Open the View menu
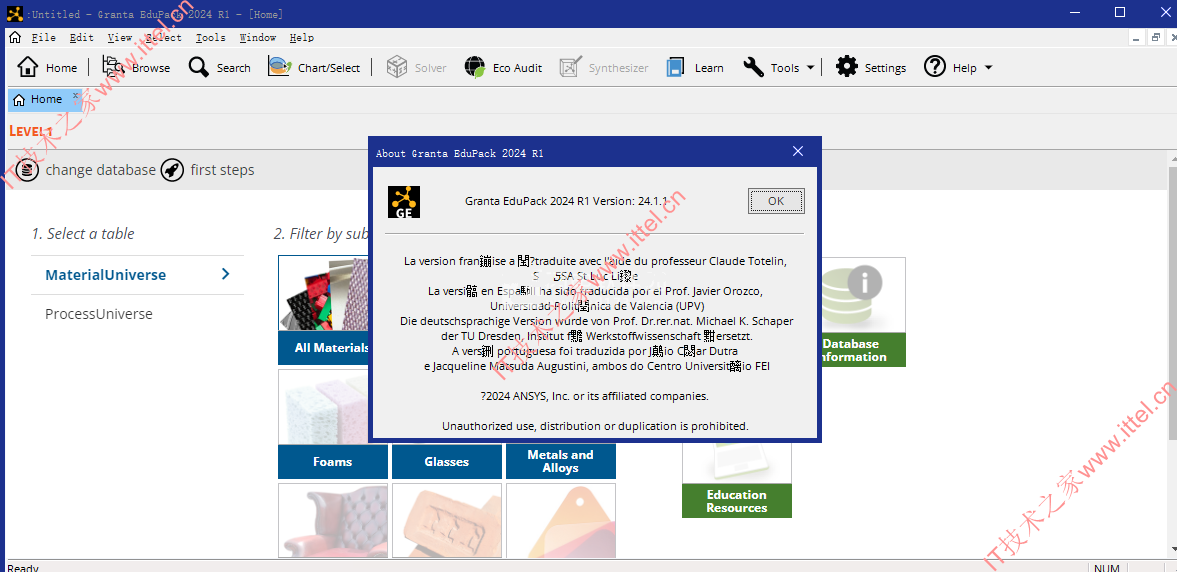The height and width of the screenshot is (572, 1177). click(119, 38)
